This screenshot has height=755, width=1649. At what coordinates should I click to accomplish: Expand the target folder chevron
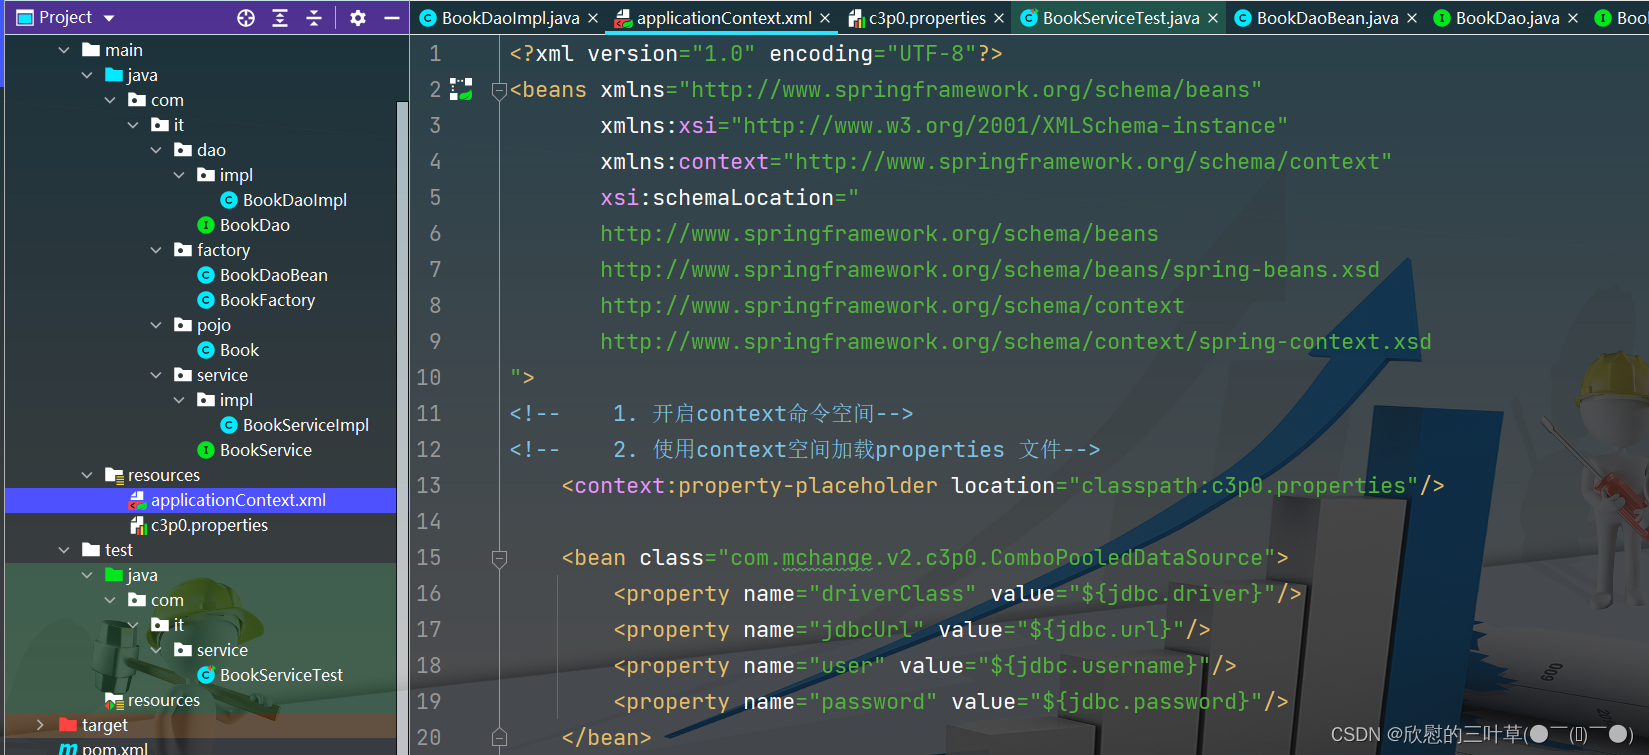[x=40, y=724]
